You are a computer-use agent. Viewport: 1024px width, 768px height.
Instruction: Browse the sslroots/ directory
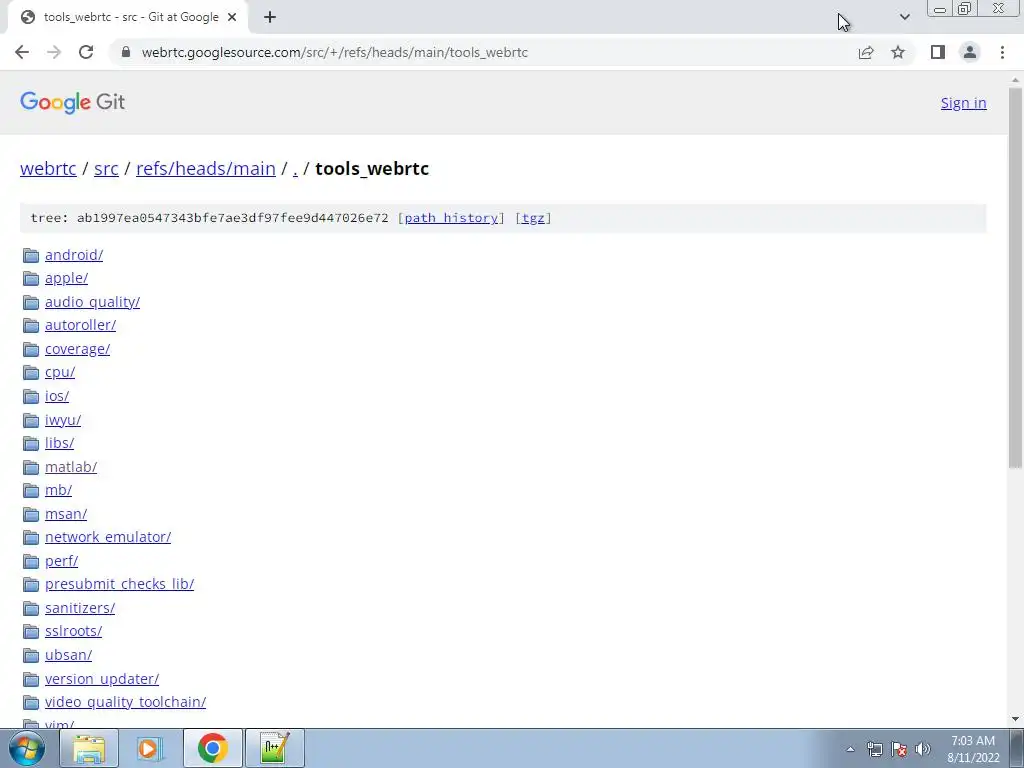tap(73, 631)
